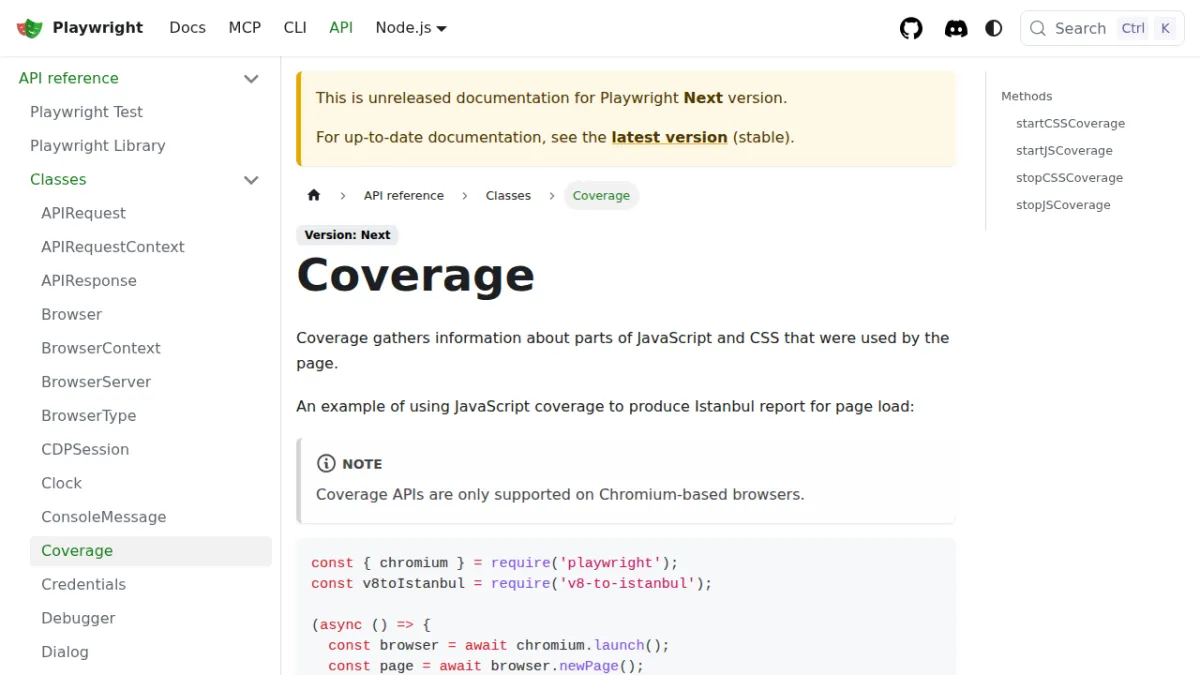The image size is (1200, 675).
Task: Select Coverage in the sidebar
Action: [x=151, y=551]
